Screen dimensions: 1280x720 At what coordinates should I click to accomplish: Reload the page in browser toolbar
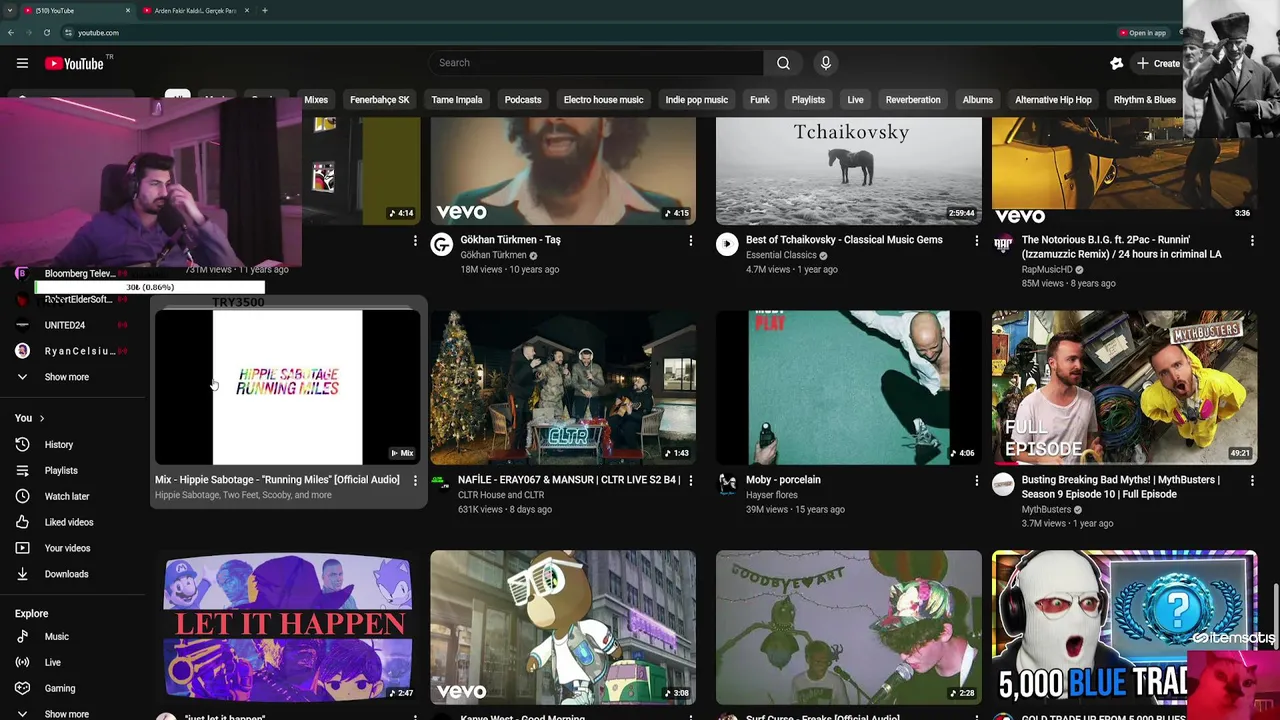pos(46,32)
